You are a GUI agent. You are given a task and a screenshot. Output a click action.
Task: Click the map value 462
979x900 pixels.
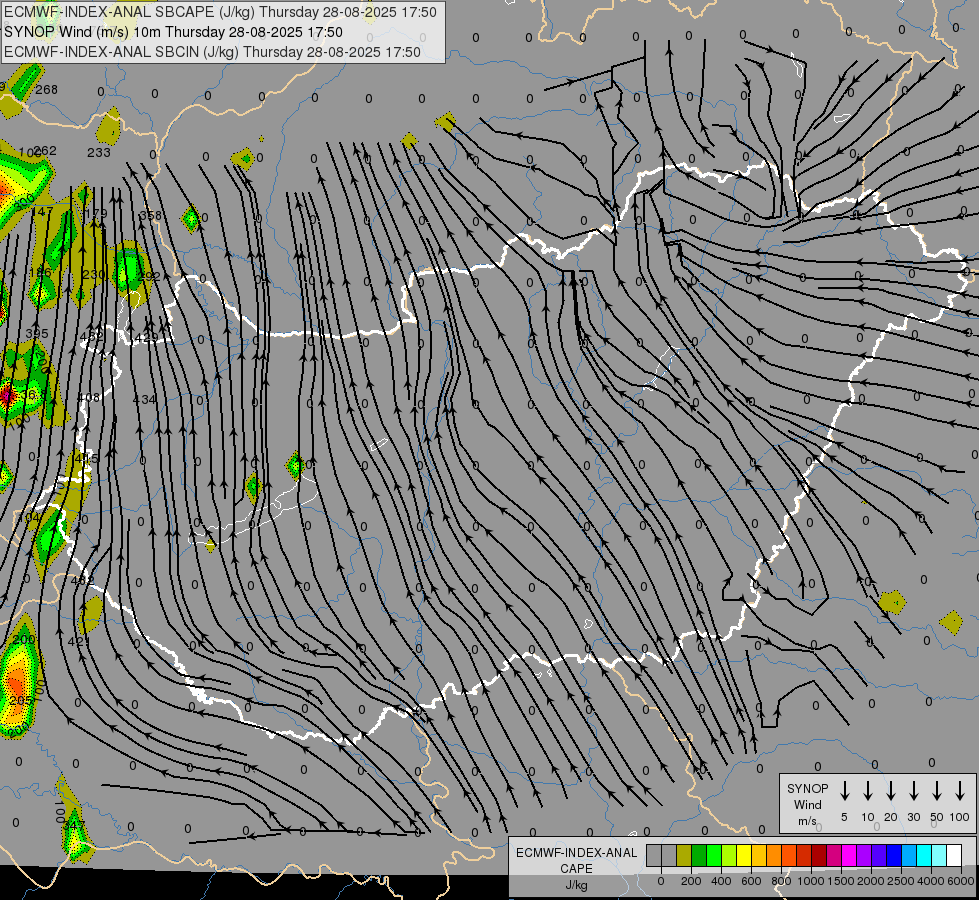pyautogui.click(x=82, y=581)
